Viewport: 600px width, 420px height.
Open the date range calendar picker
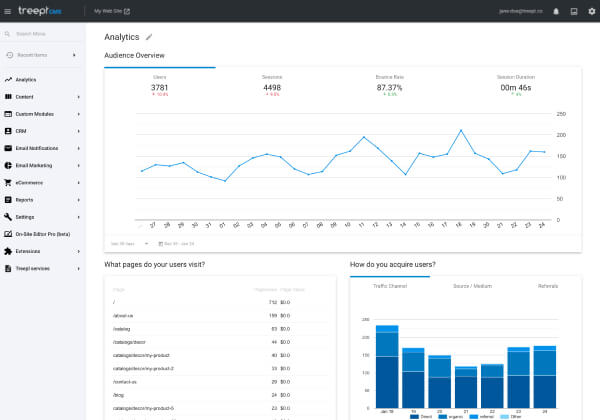coord(176,244)
